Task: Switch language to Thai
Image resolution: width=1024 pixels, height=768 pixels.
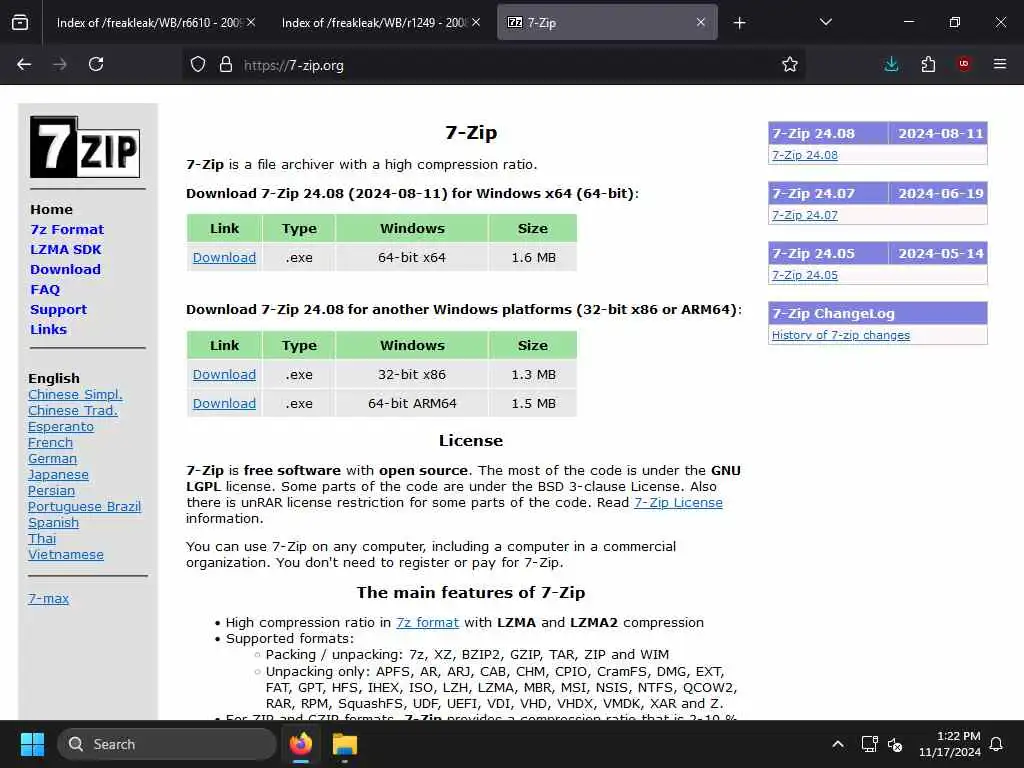Action: (x=42, y=538)
